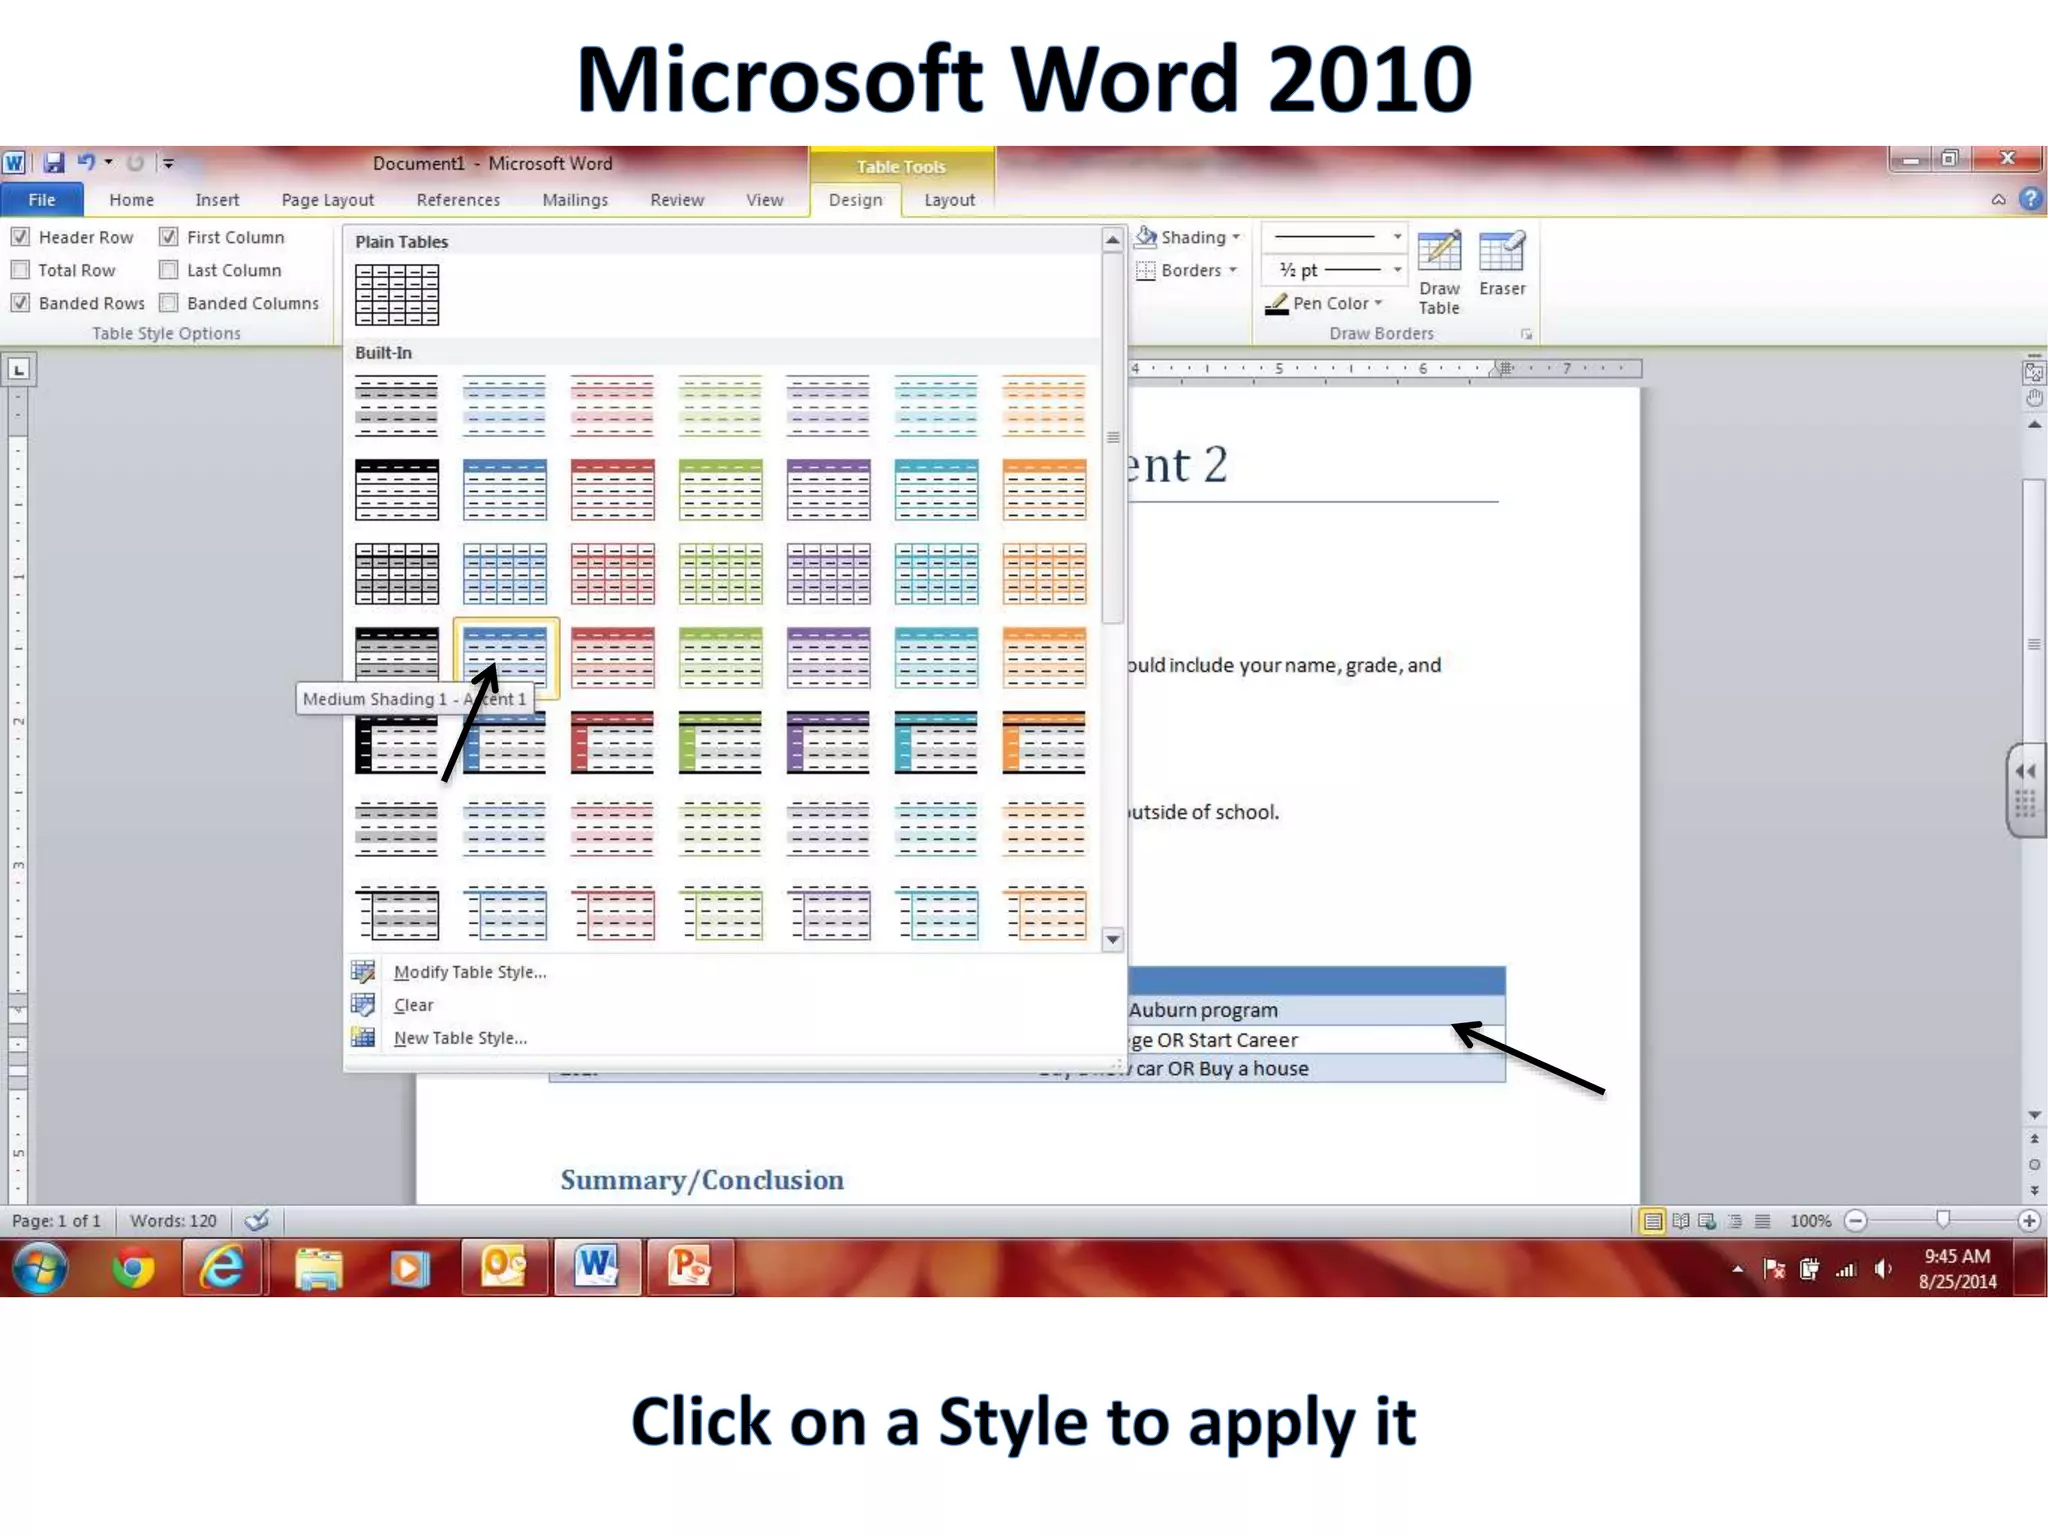Open the Draw Borders dialog launcher

coord(1526,334)
